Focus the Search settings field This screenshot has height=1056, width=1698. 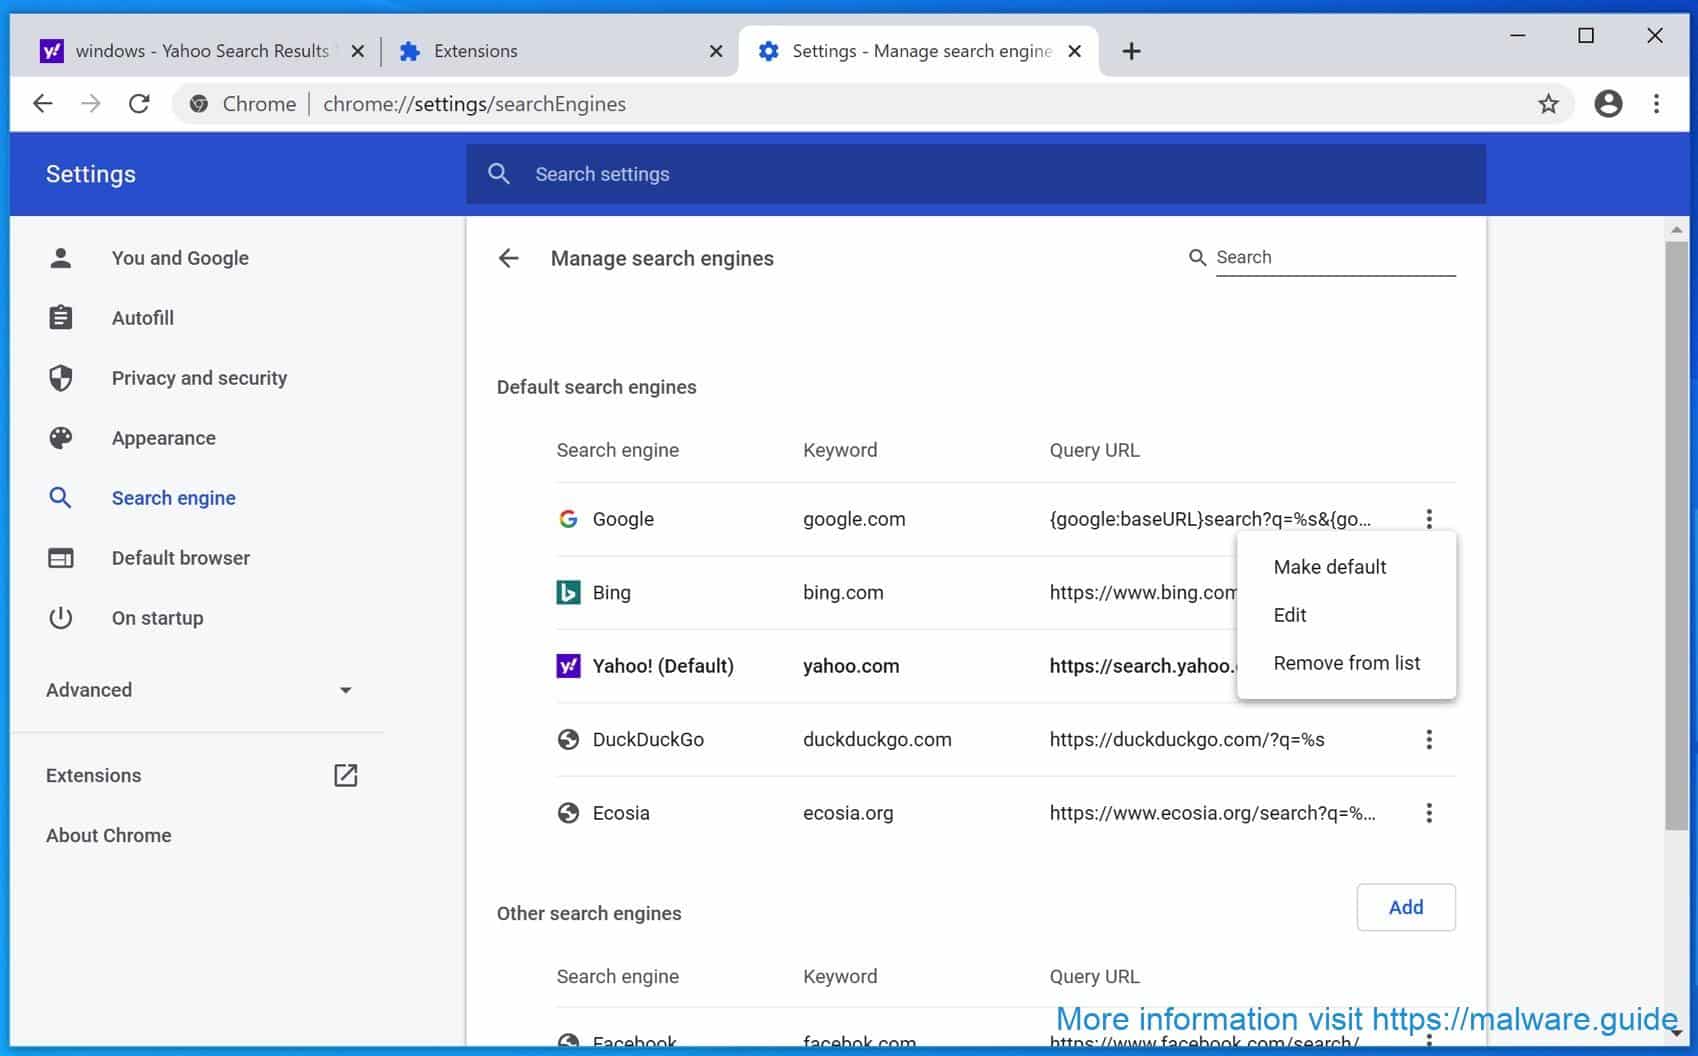point(976,174)
